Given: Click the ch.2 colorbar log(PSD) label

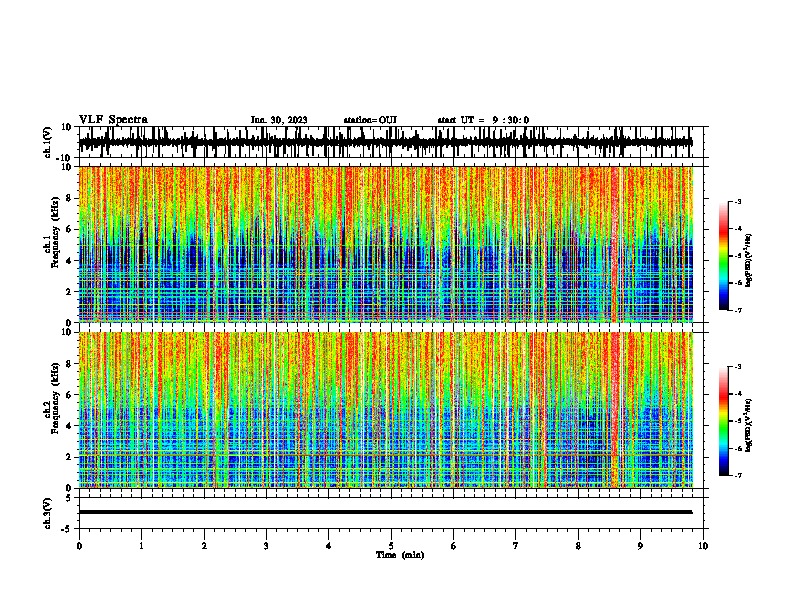Looking at the screenshot, I should tap(749, 425).
